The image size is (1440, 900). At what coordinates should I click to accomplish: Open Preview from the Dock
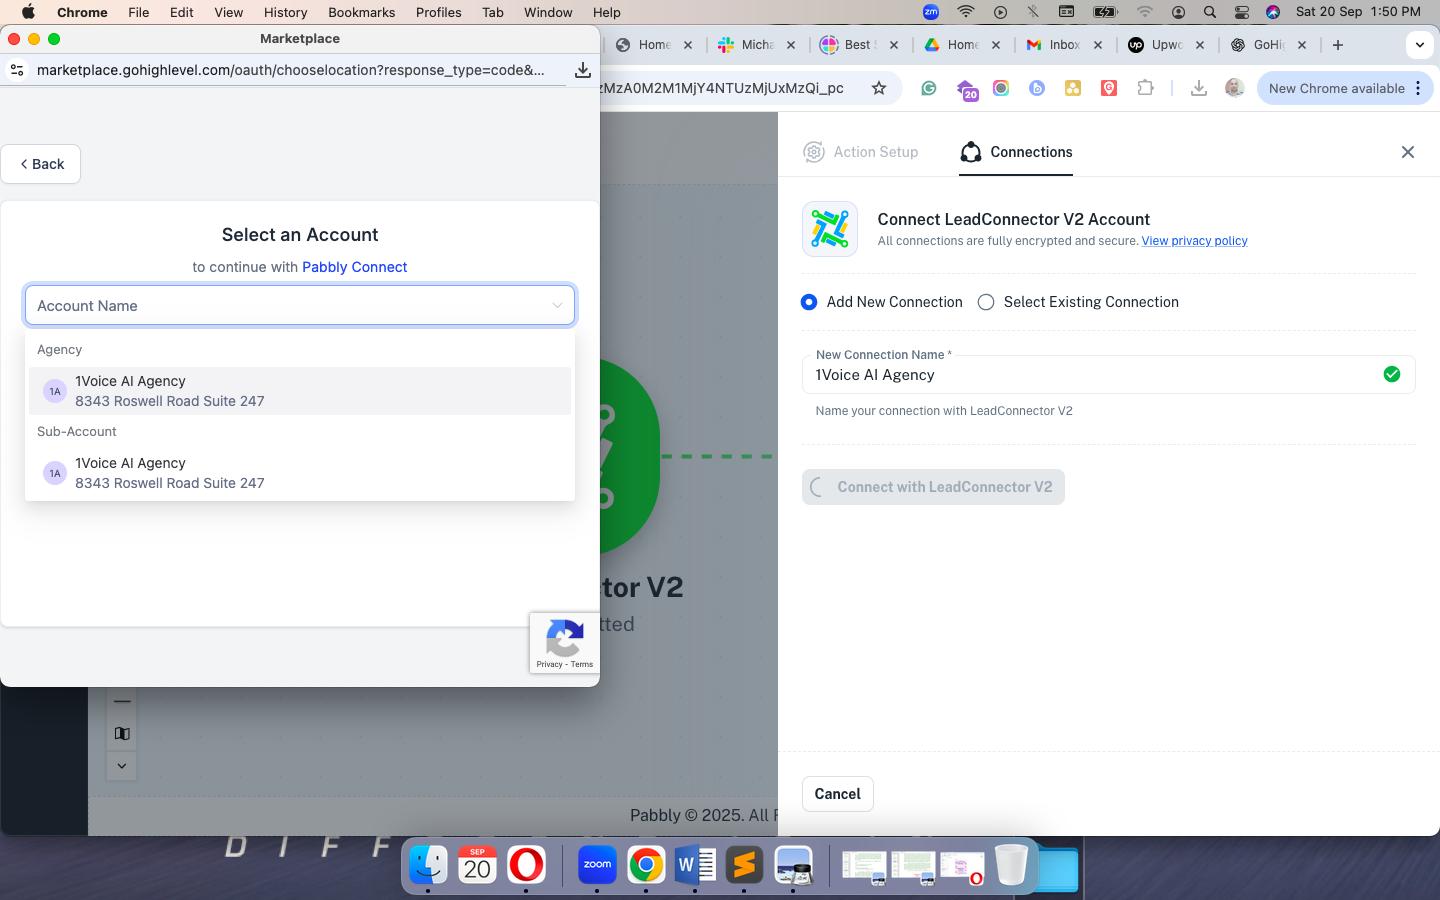tap(793, 864)
